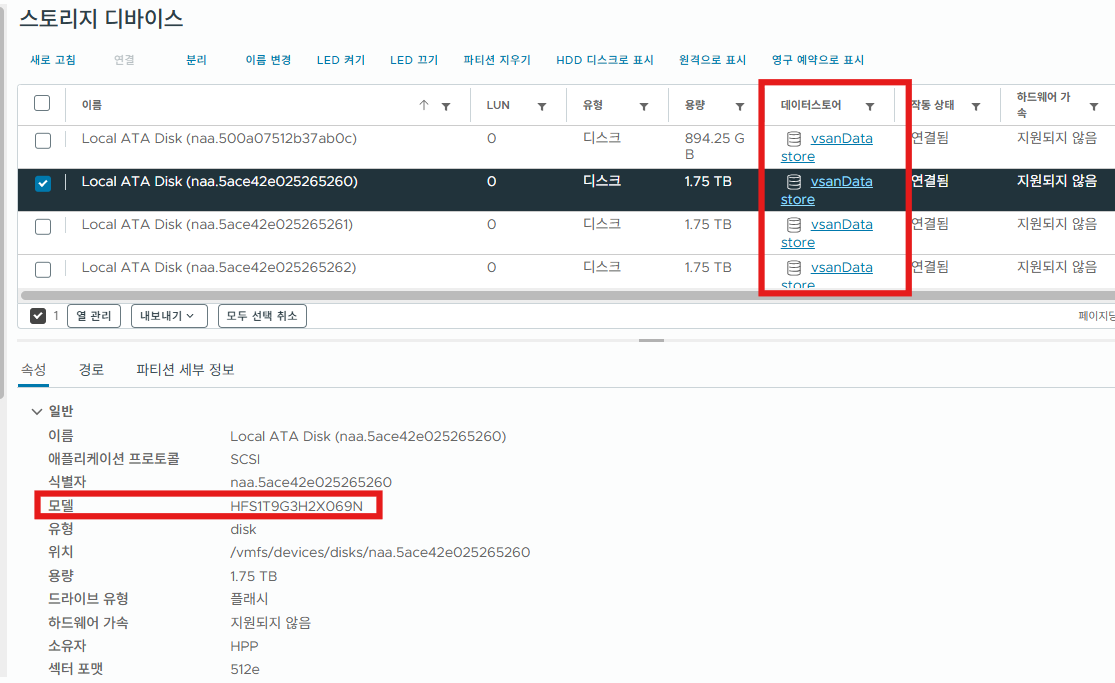Click the split-pane resize handle
Screen dimensions: 1115x683
[x=651, y=341]
